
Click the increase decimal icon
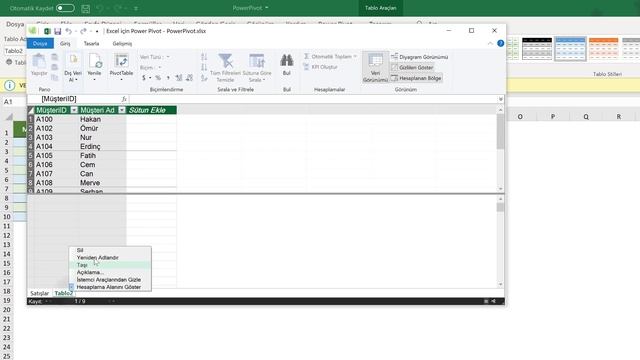(179, 78)
